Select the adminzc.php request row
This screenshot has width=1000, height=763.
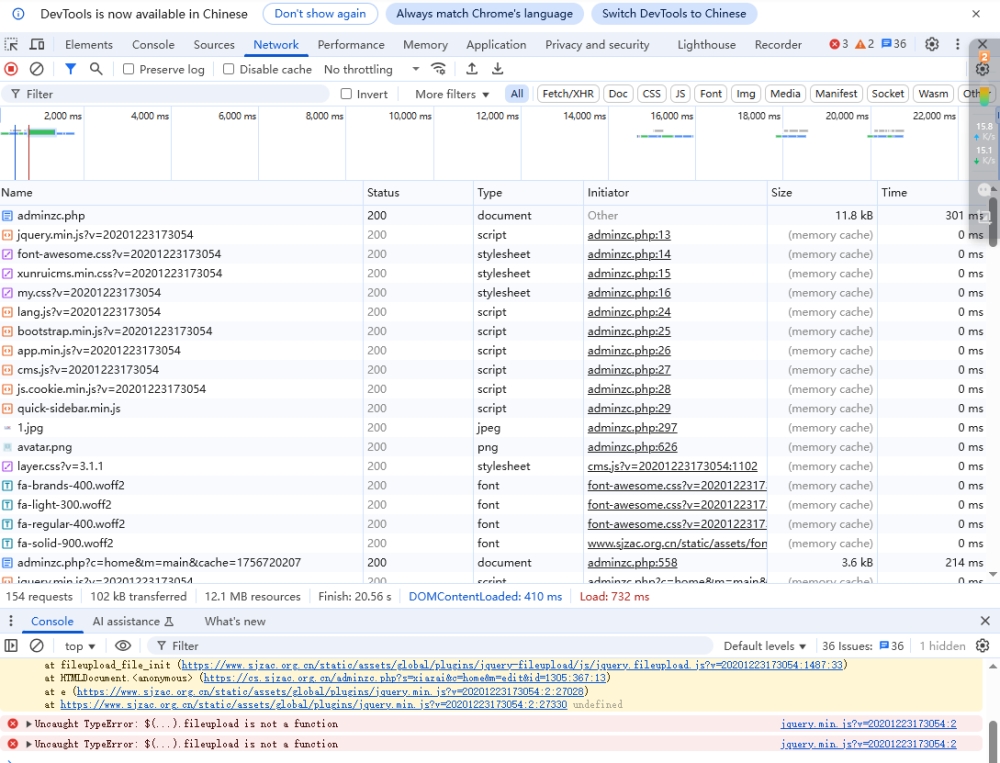492,216
